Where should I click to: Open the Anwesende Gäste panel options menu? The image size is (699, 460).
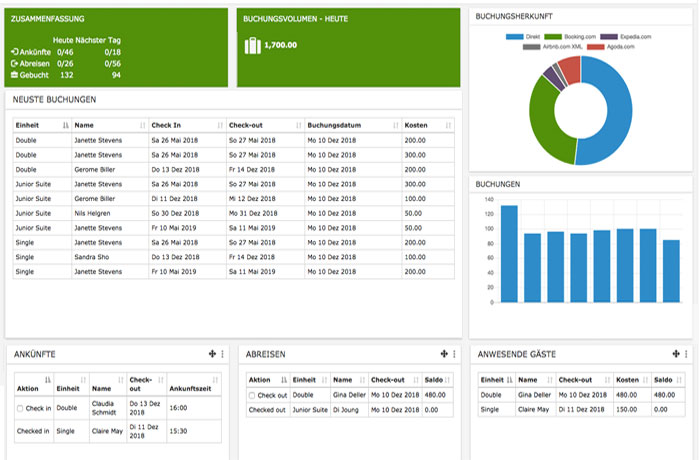click(x=686, y=354)
